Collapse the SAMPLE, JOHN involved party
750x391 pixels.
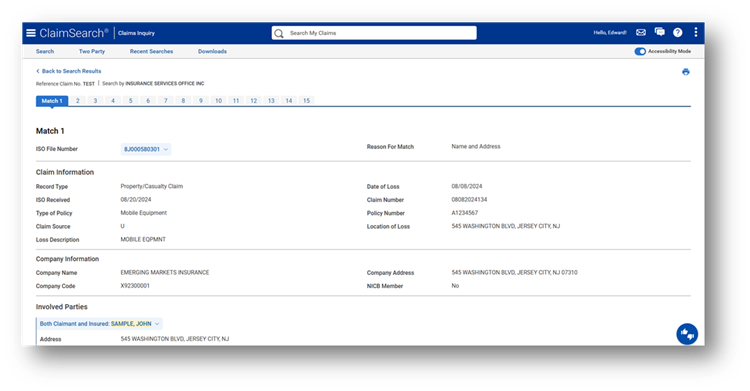[99, 324]
